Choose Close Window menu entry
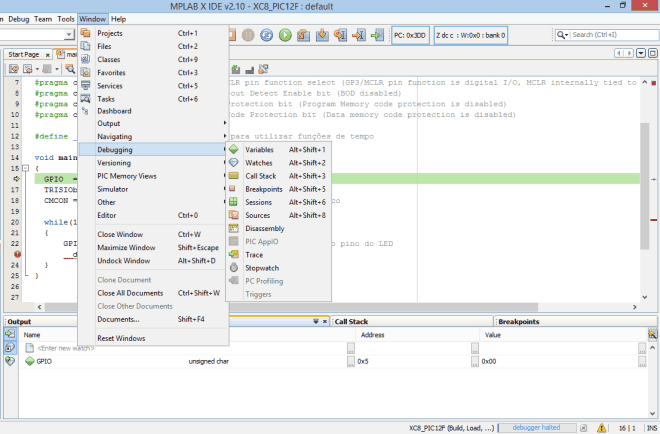Image resolution: width=660 pixels, height=434 pixels. point(153,234)
